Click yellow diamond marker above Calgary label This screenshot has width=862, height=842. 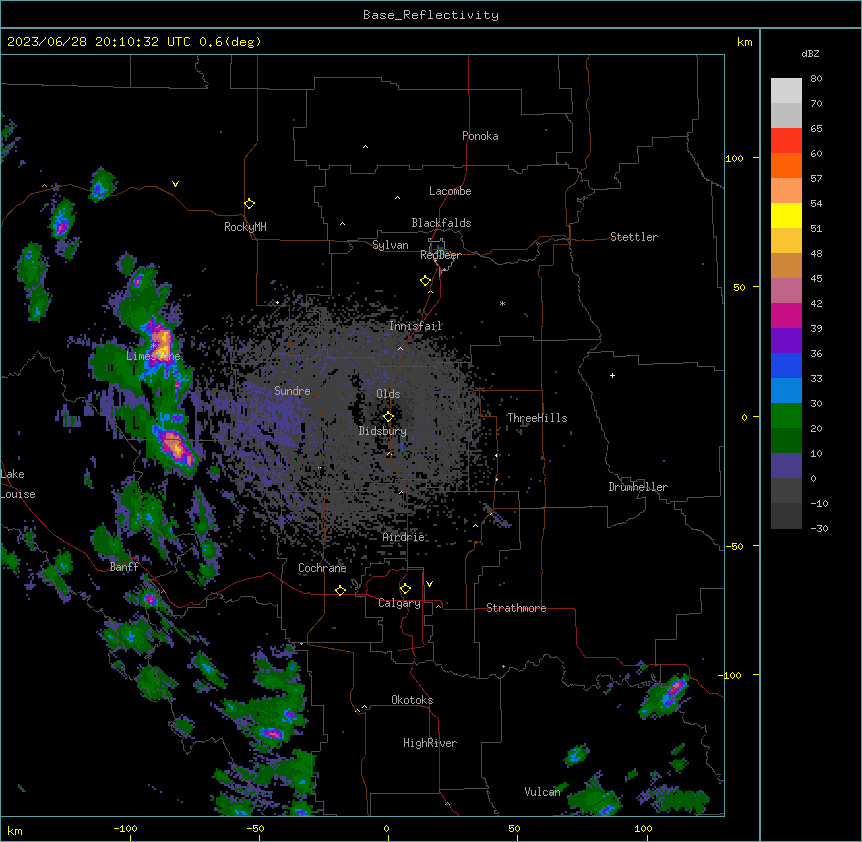pos(405,589)
